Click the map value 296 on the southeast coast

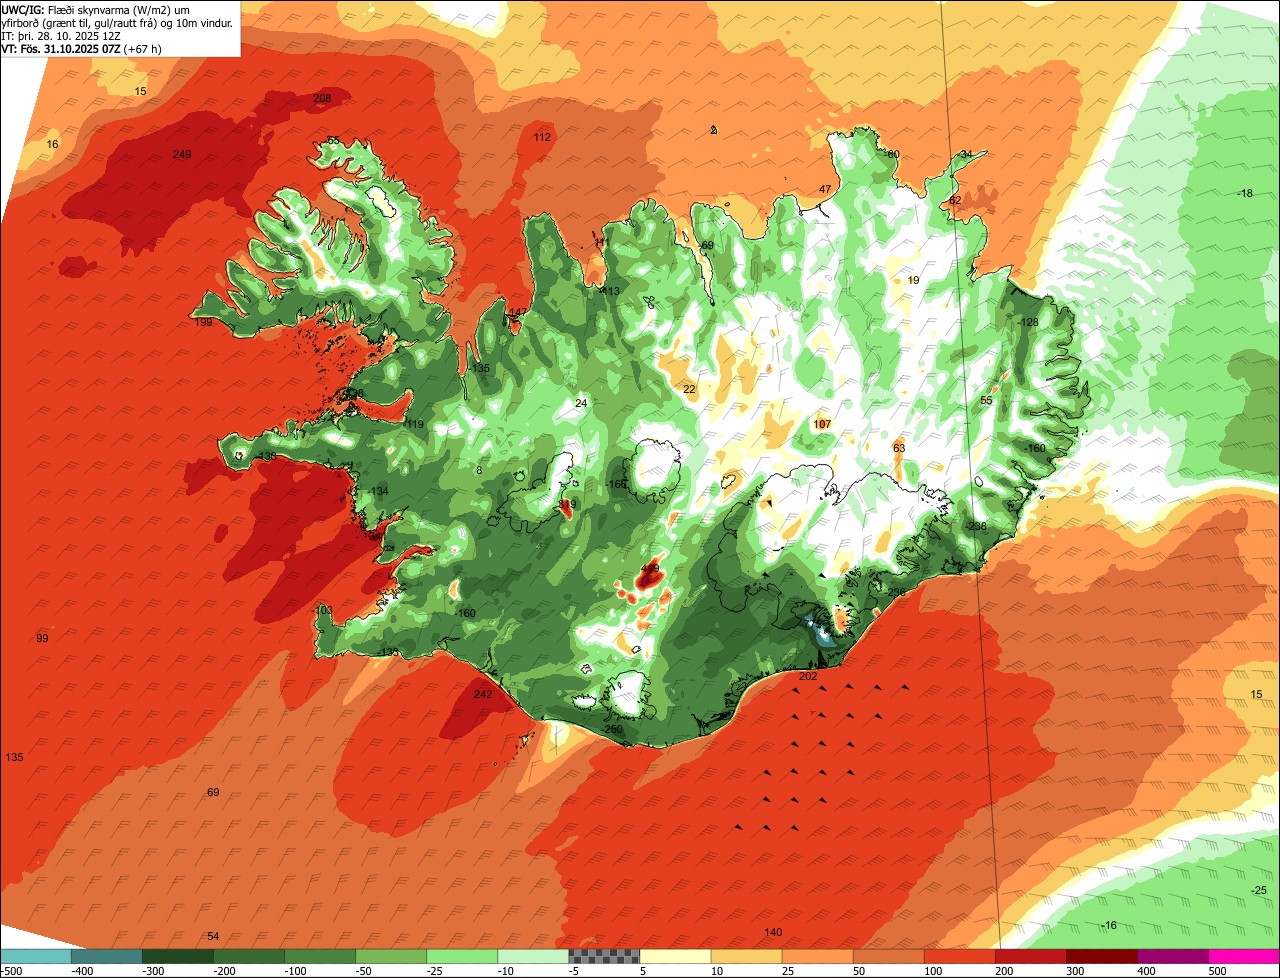click(896, 592)
